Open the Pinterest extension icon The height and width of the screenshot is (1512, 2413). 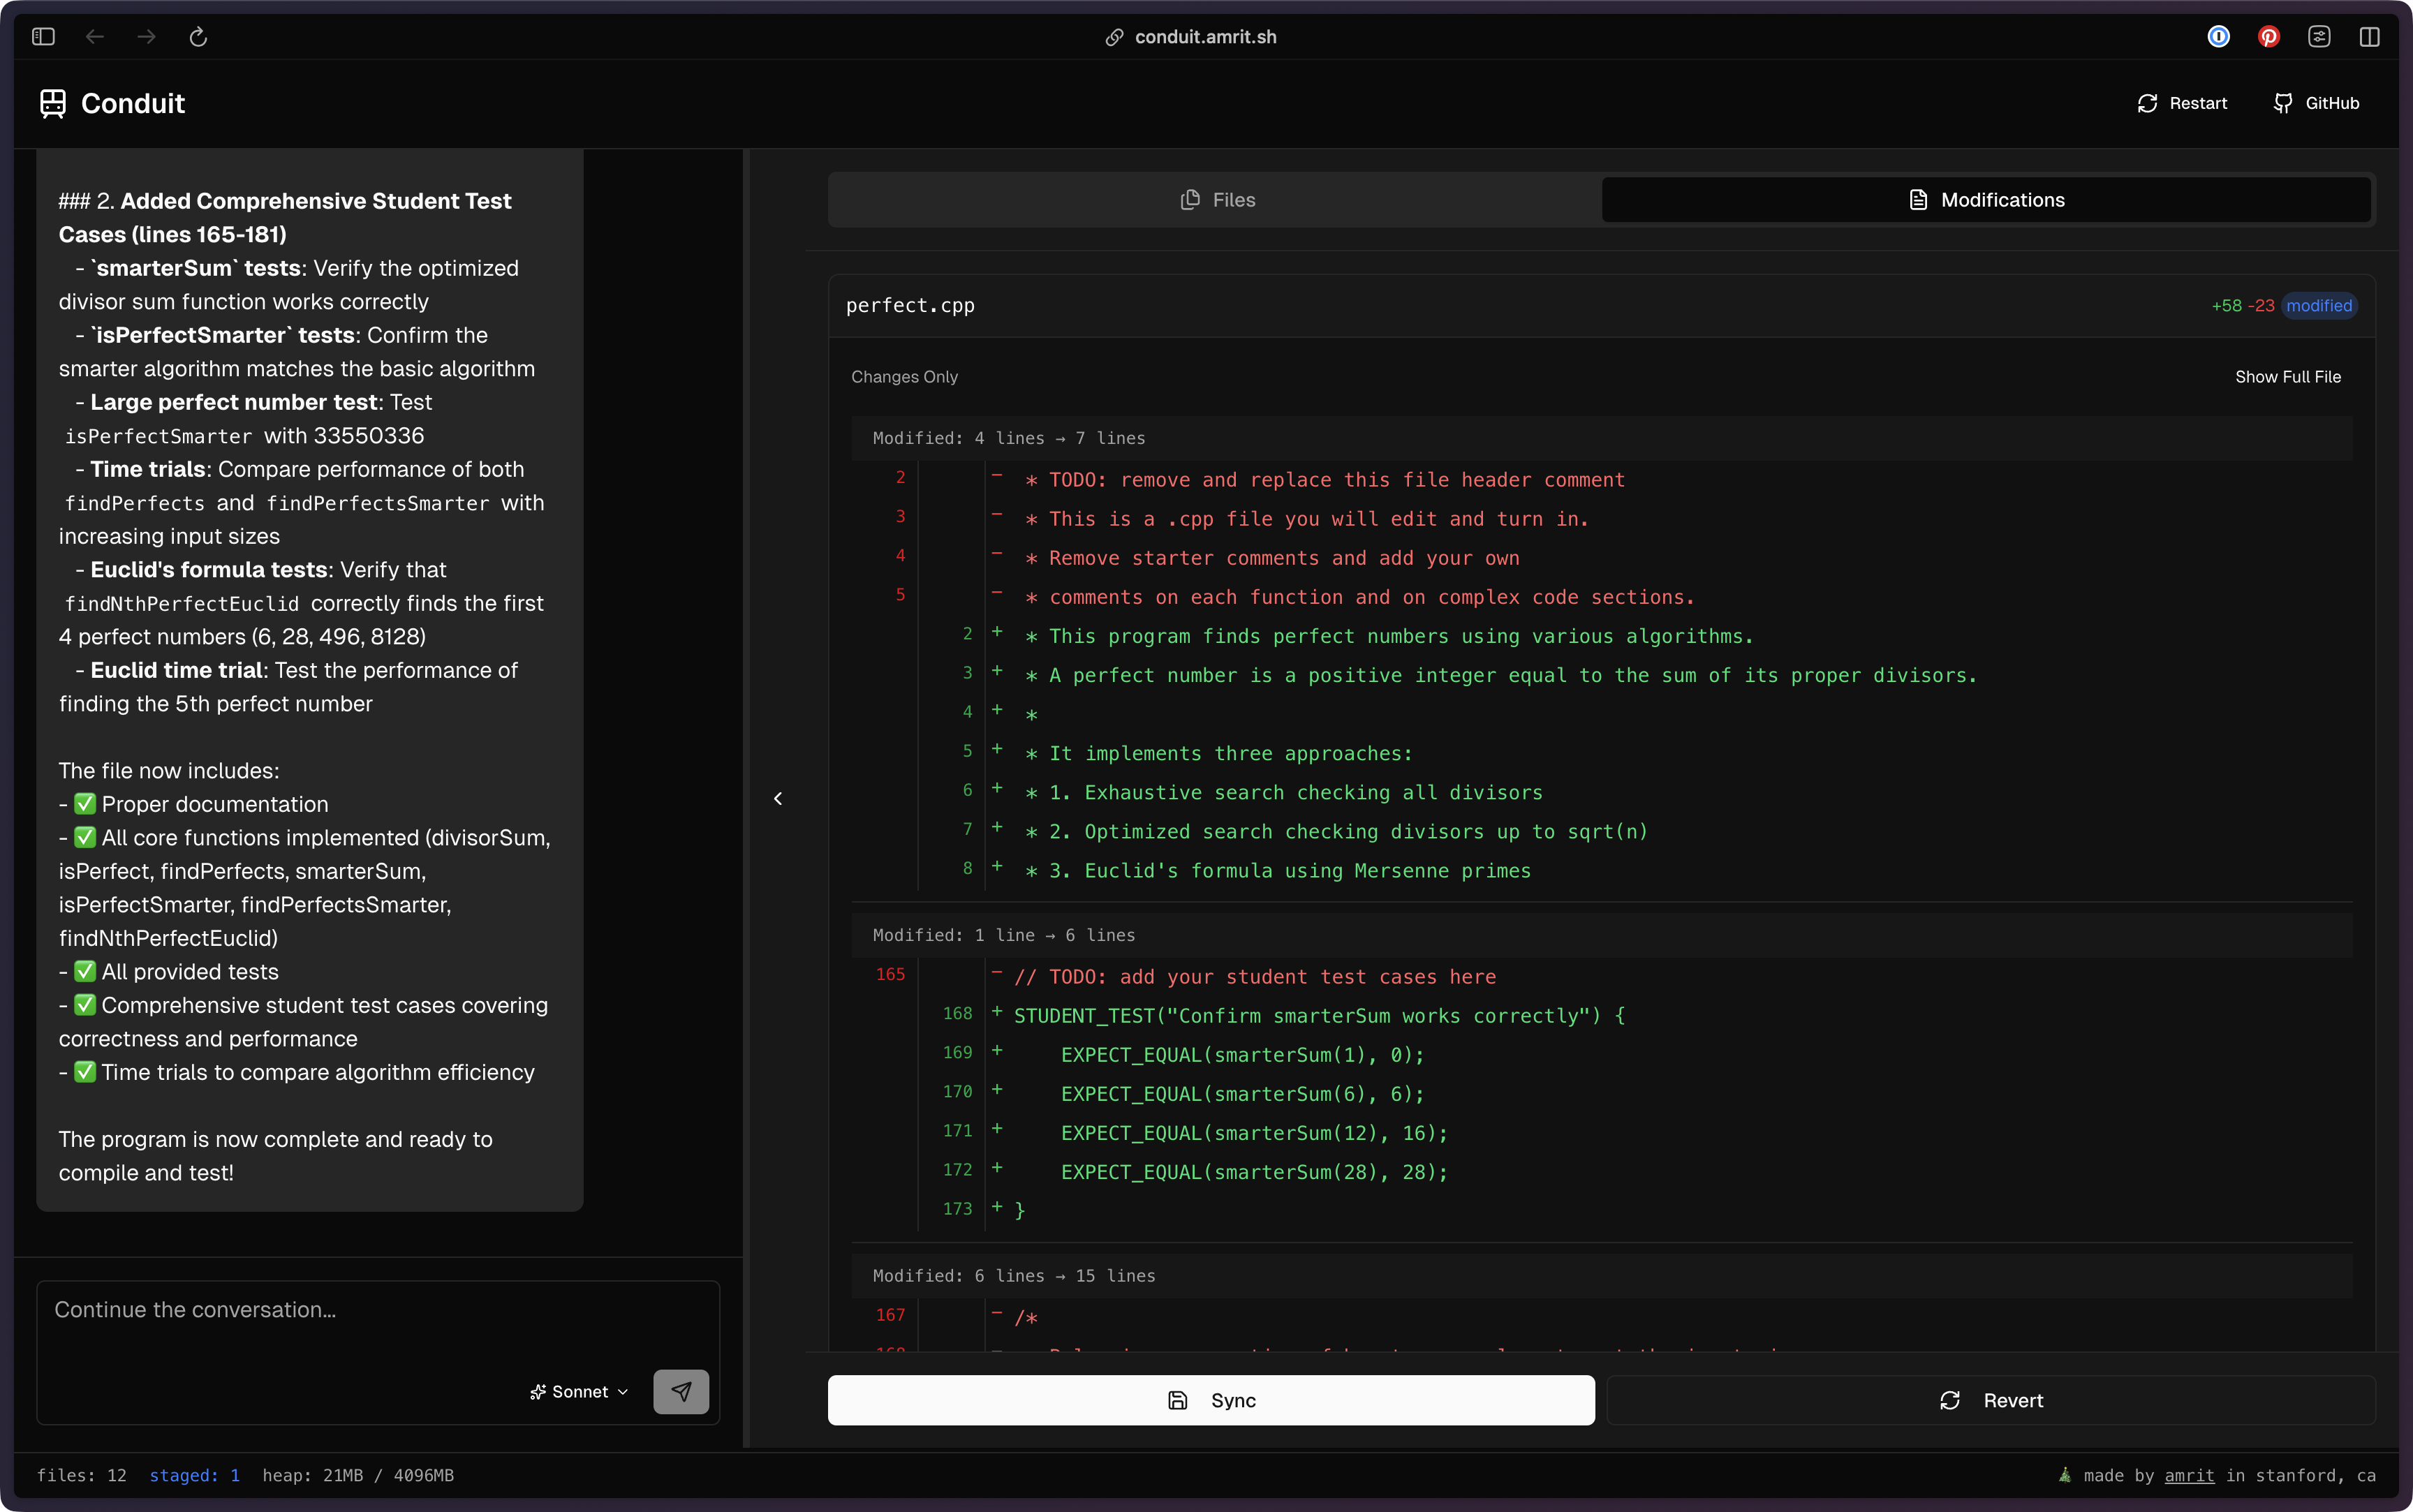coord(2268,37)
